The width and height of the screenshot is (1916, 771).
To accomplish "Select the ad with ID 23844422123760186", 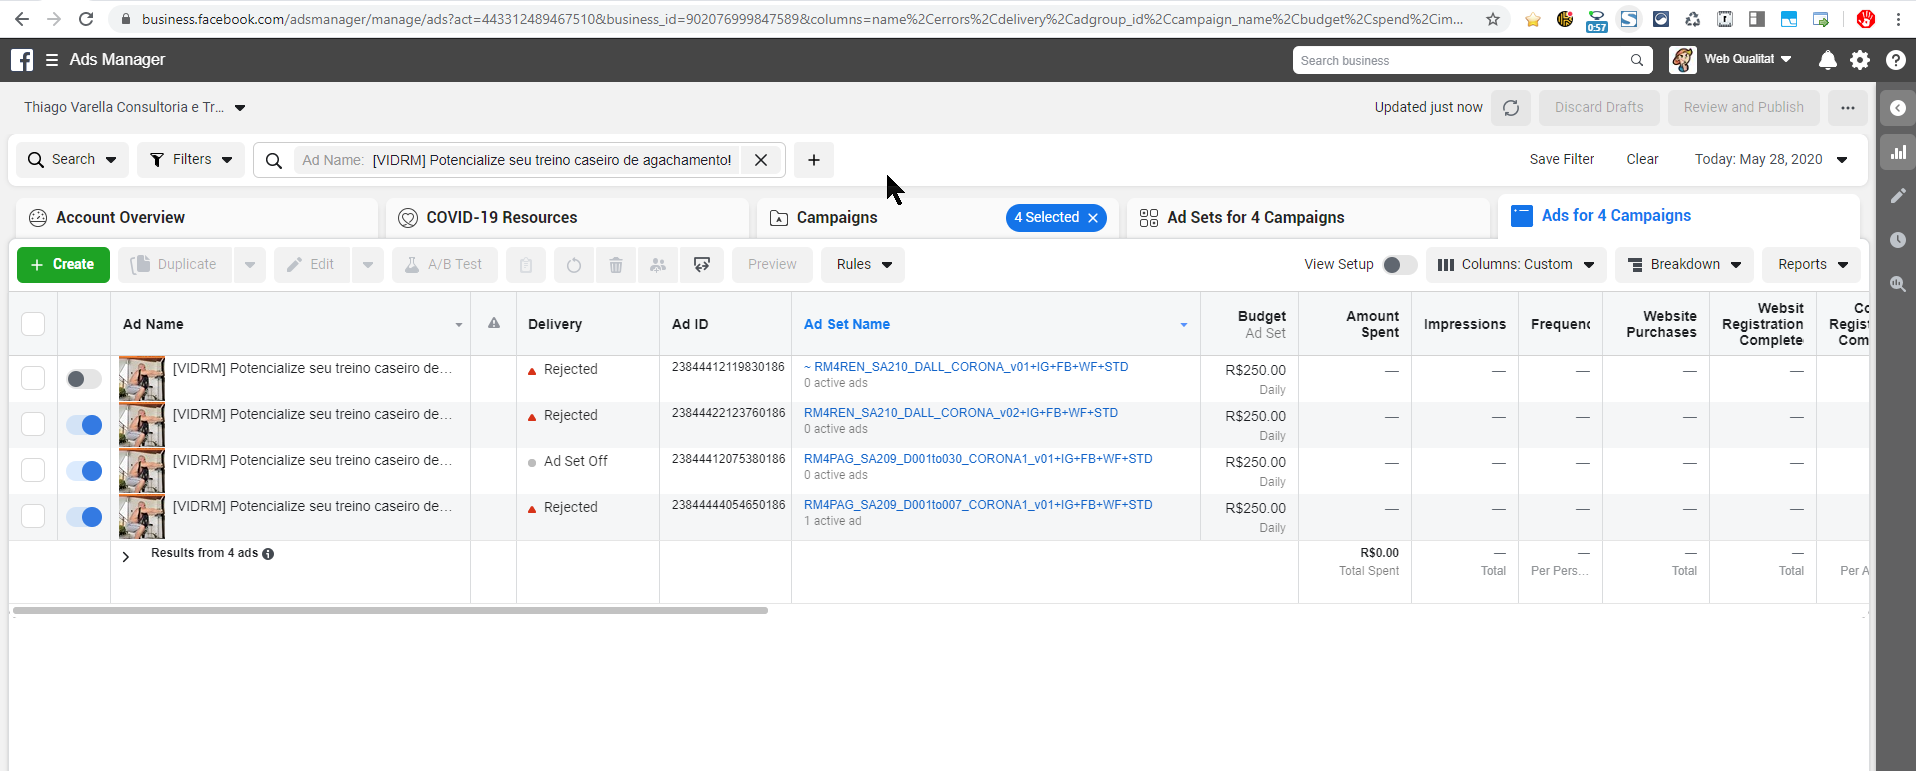I will 33,424.
